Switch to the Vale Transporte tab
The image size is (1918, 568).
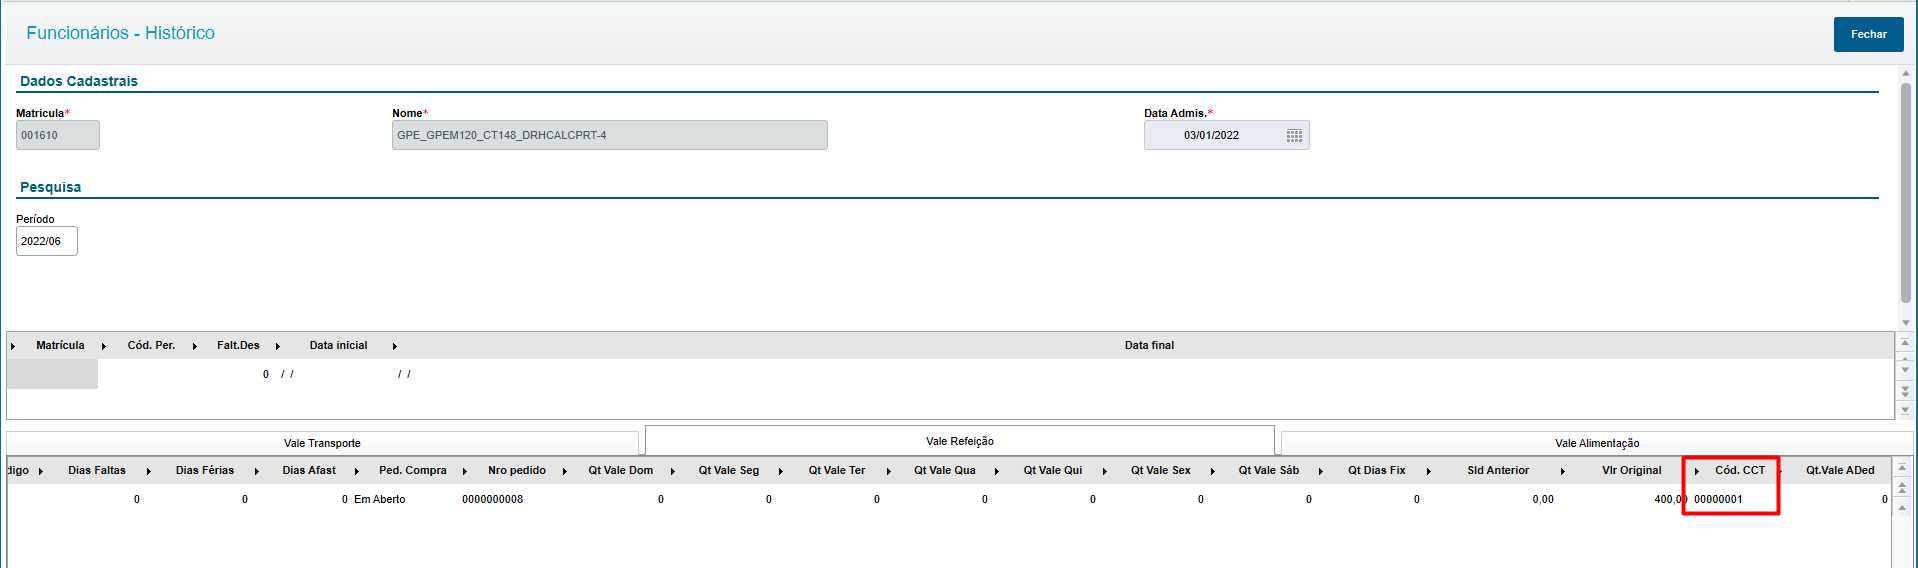coord(322,443)
